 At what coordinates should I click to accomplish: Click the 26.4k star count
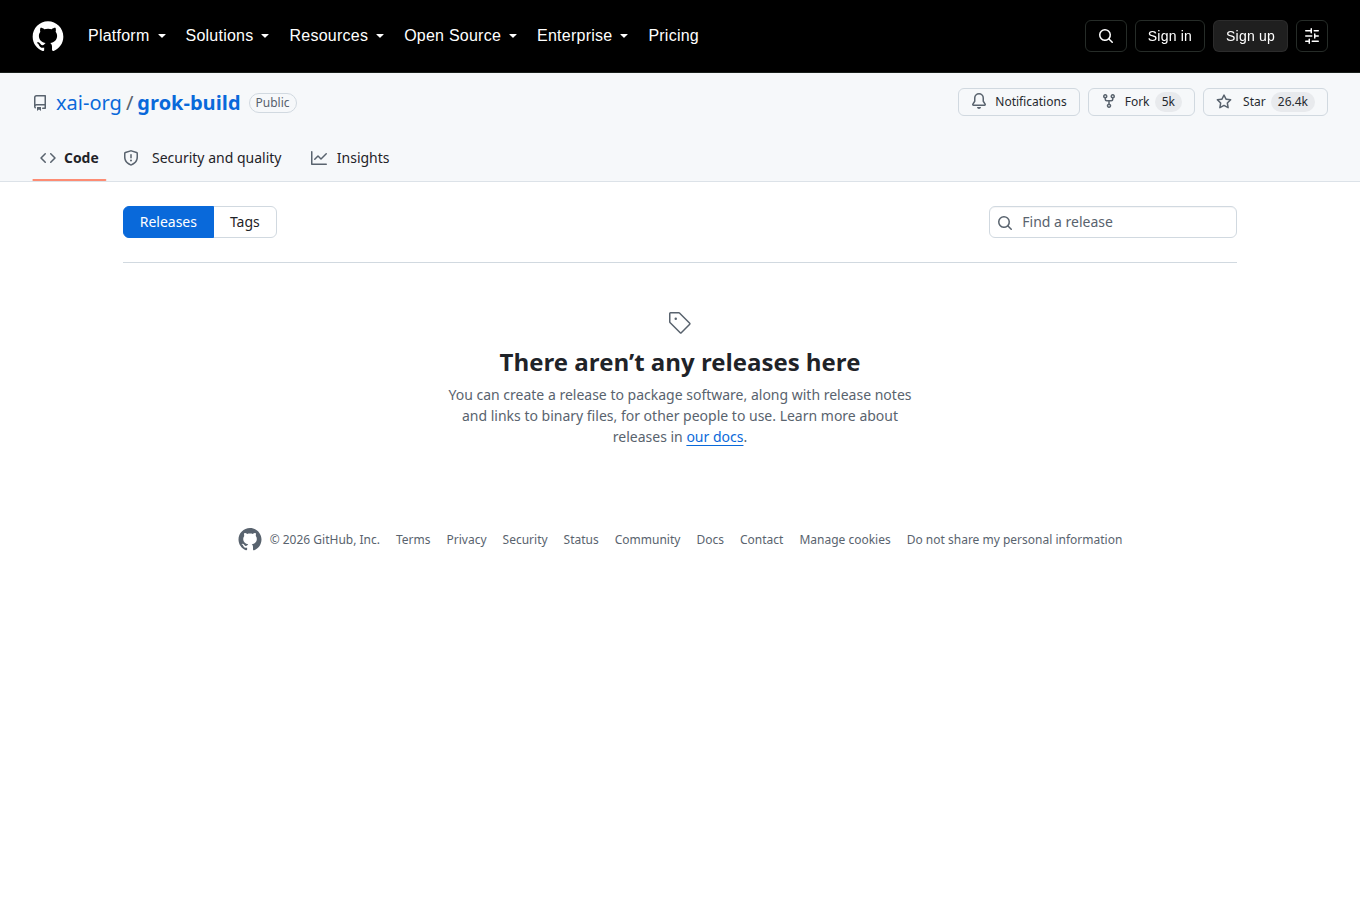[x=1293, y=102]
